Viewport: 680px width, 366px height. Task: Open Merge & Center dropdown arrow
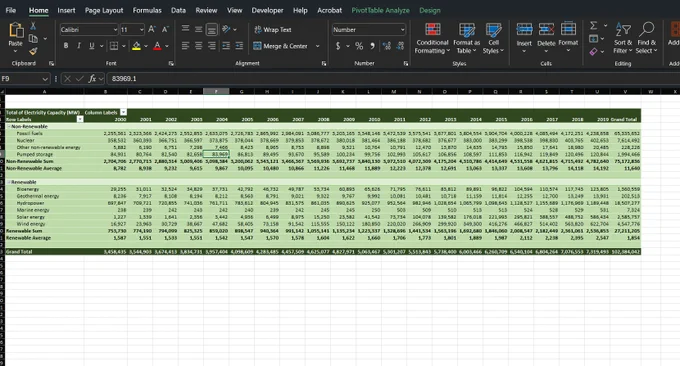[317, 46]
